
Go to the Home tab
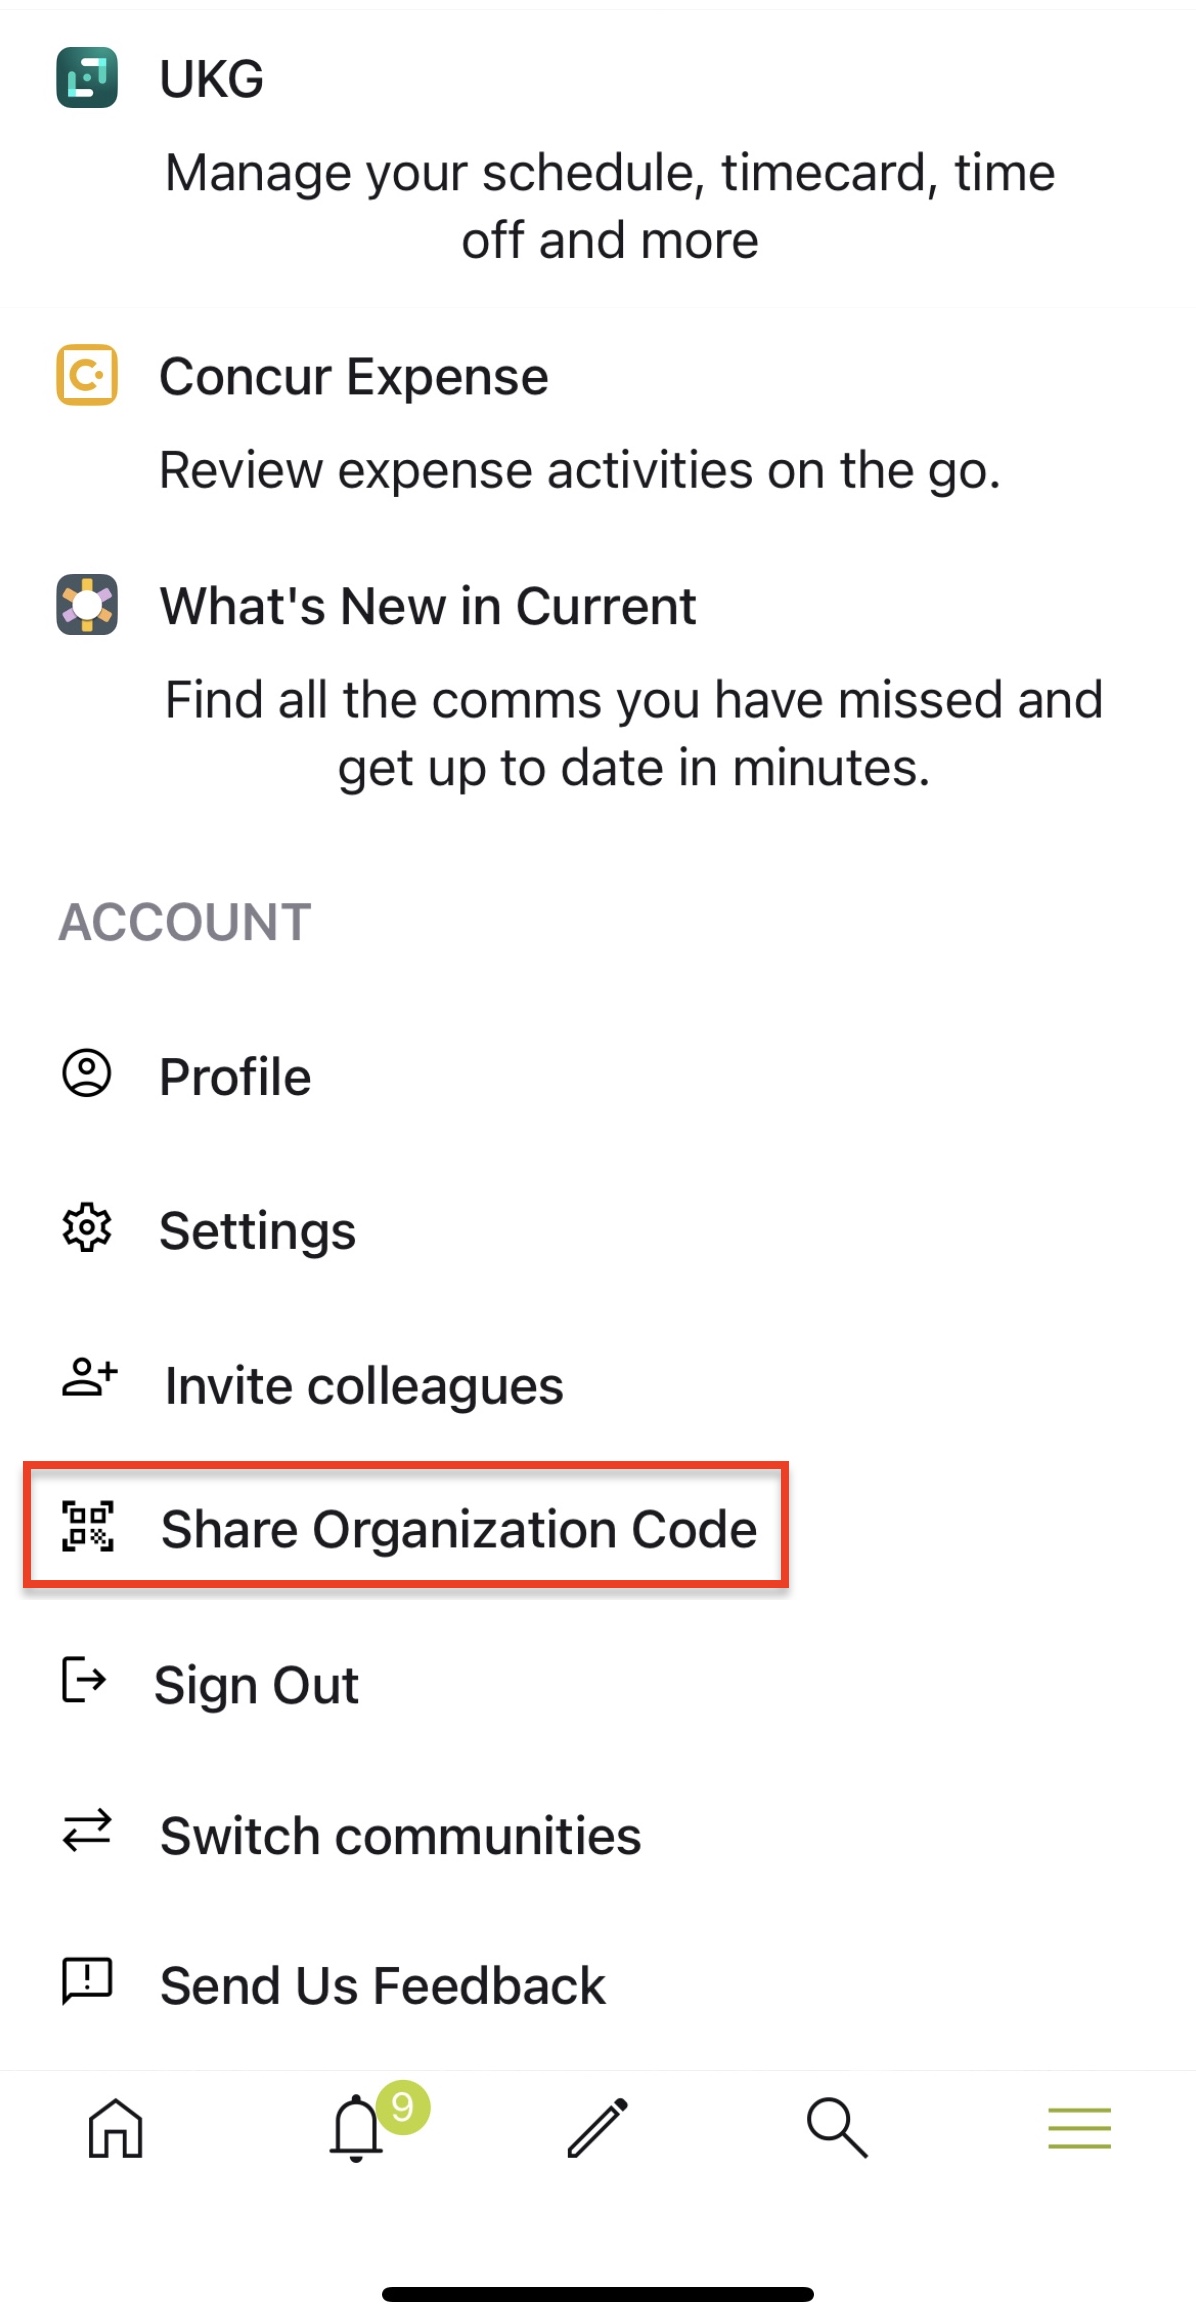[x=116, y=2127]
